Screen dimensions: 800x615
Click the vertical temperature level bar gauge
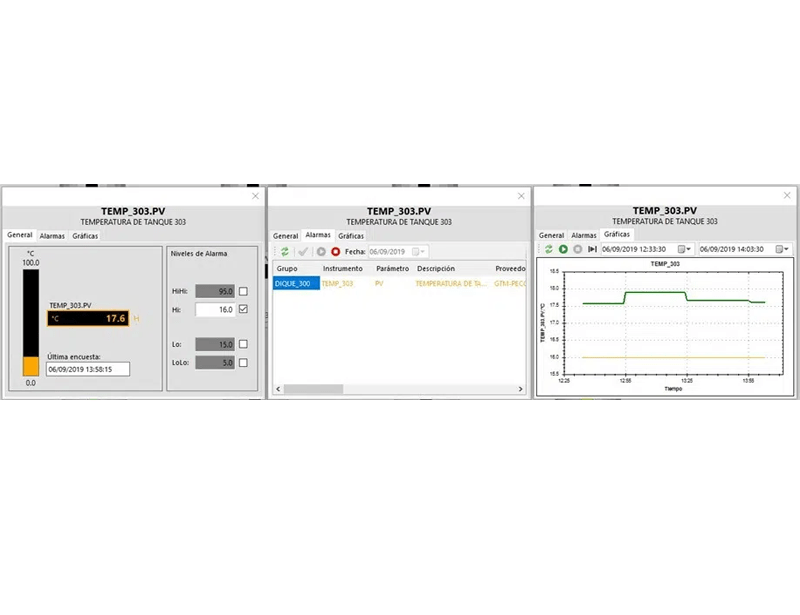tap(31, 323)
